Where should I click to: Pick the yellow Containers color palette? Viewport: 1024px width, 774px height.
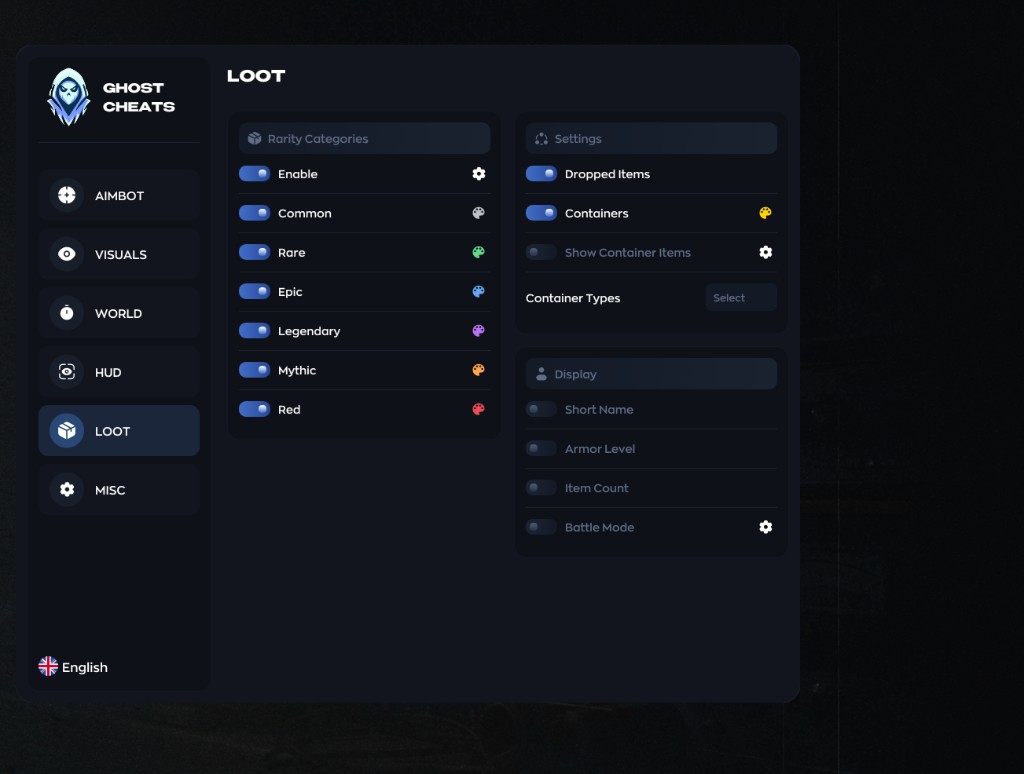(x=765, y=213)
